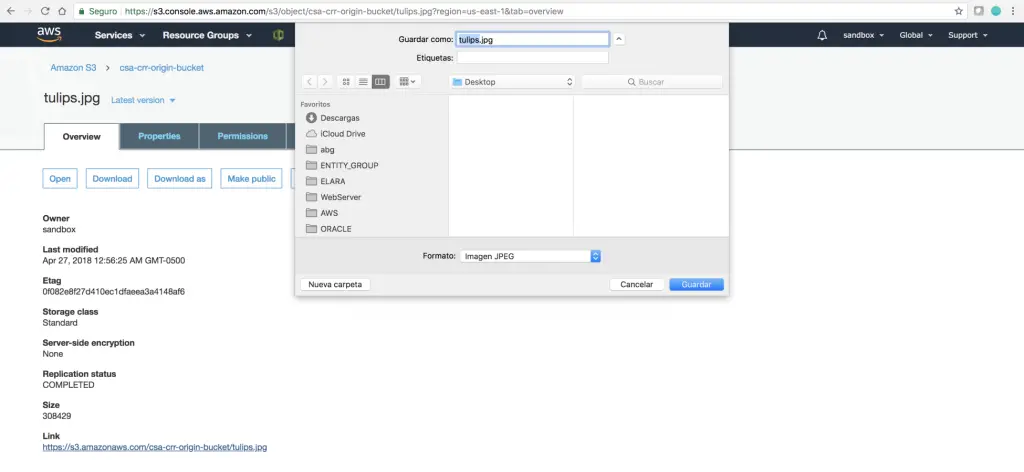
Task: Click the teal profile avatar icon
Action: (x=996, y=11)
